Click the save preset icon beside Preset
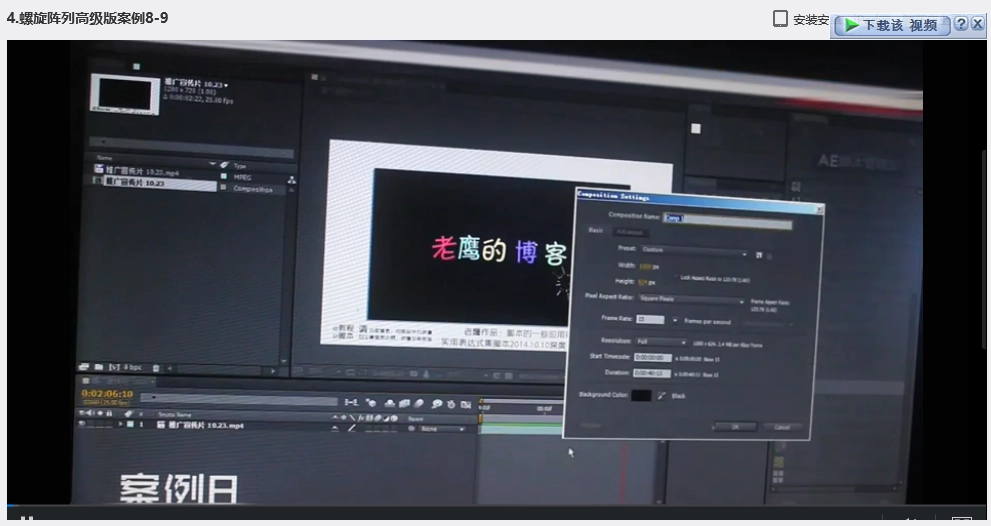This screenshot has width=991, height=526. [x=759, y=255]
